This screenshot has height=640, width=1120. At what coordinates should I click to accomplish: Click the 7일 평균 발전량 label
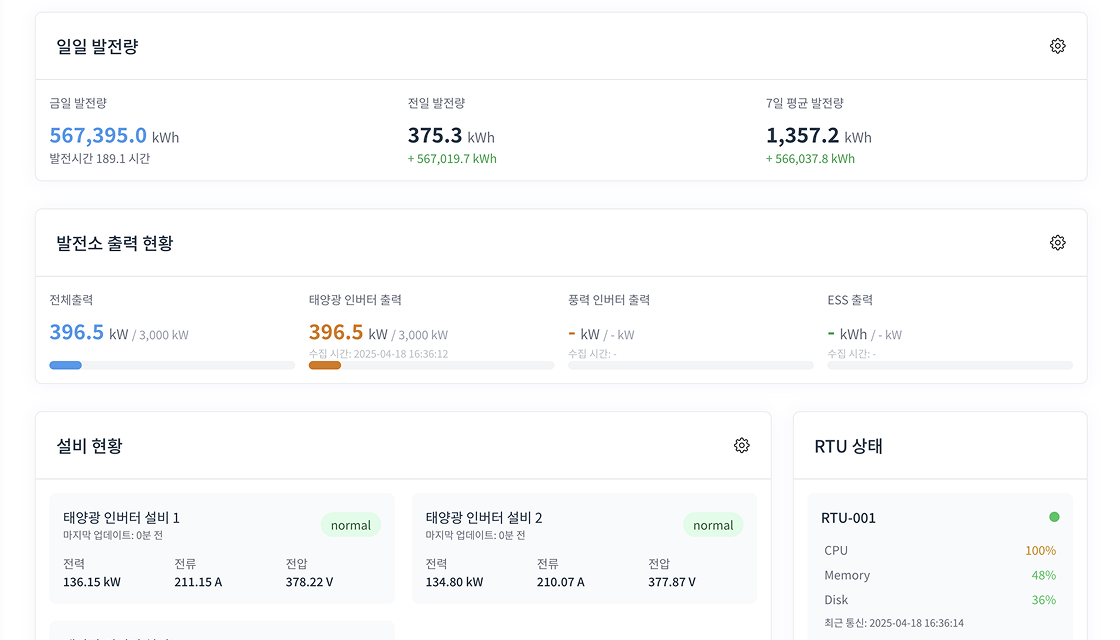click(x=805, y=103)
